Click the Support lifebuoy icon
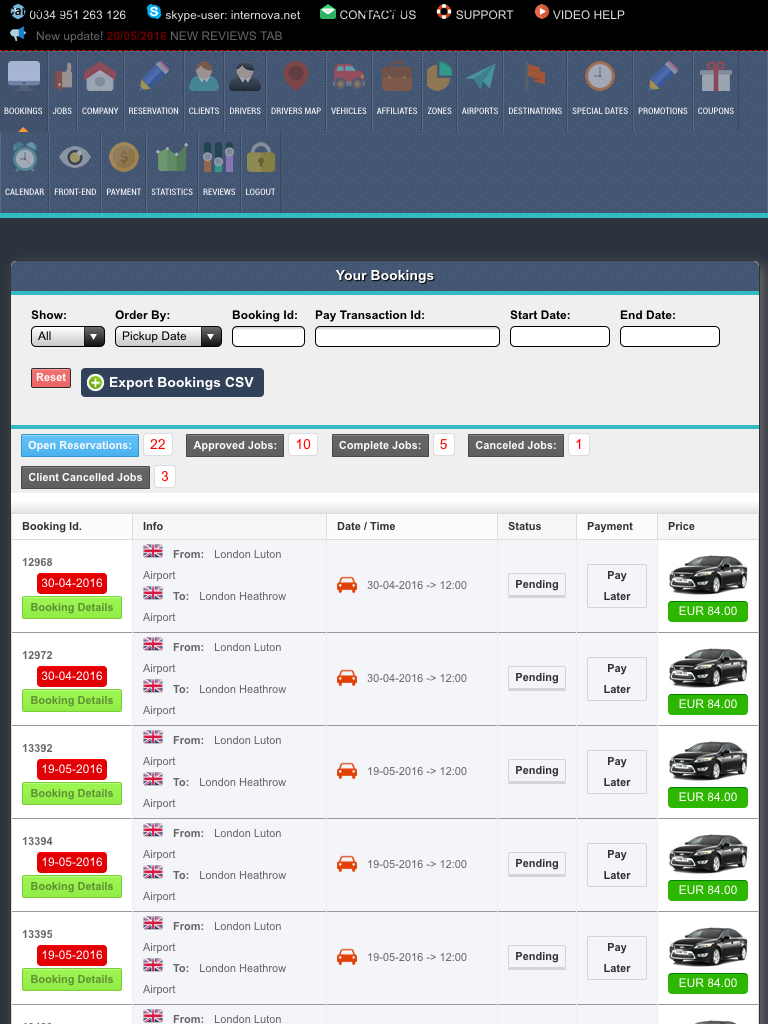The height and width of the screenshot is (1024, 768). tap(444, 11)
